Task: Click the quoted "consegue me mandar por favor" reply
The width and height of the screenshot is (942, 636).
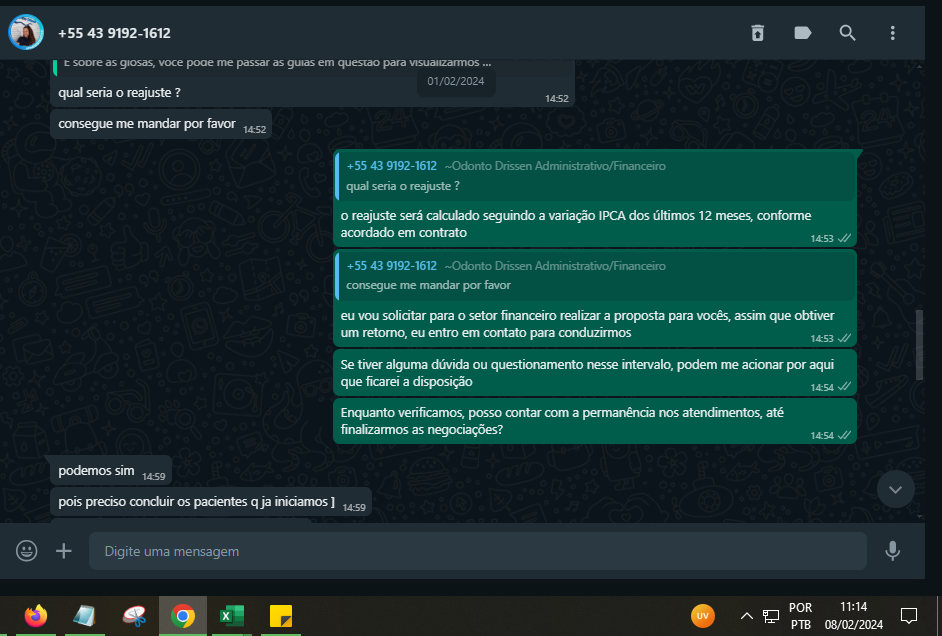Action: [595, 276]
